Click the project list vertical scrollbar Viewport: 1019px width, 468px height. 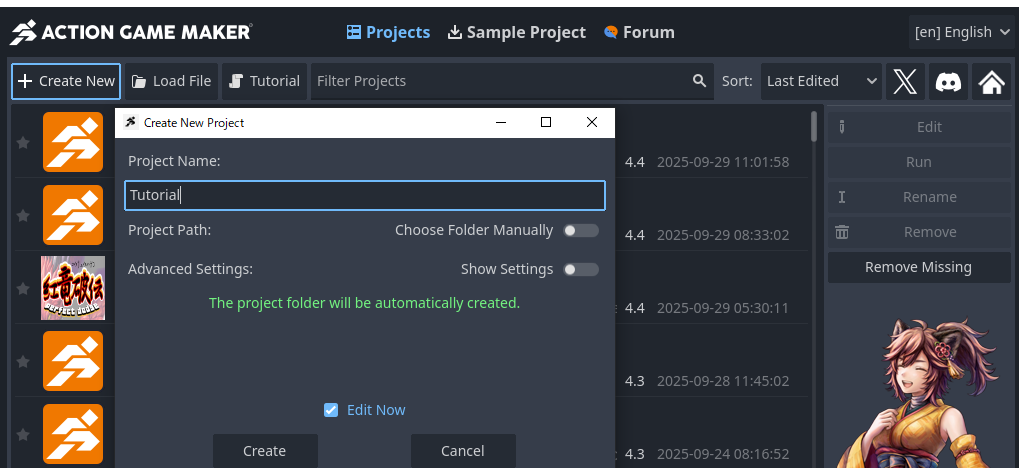[814, 127]
